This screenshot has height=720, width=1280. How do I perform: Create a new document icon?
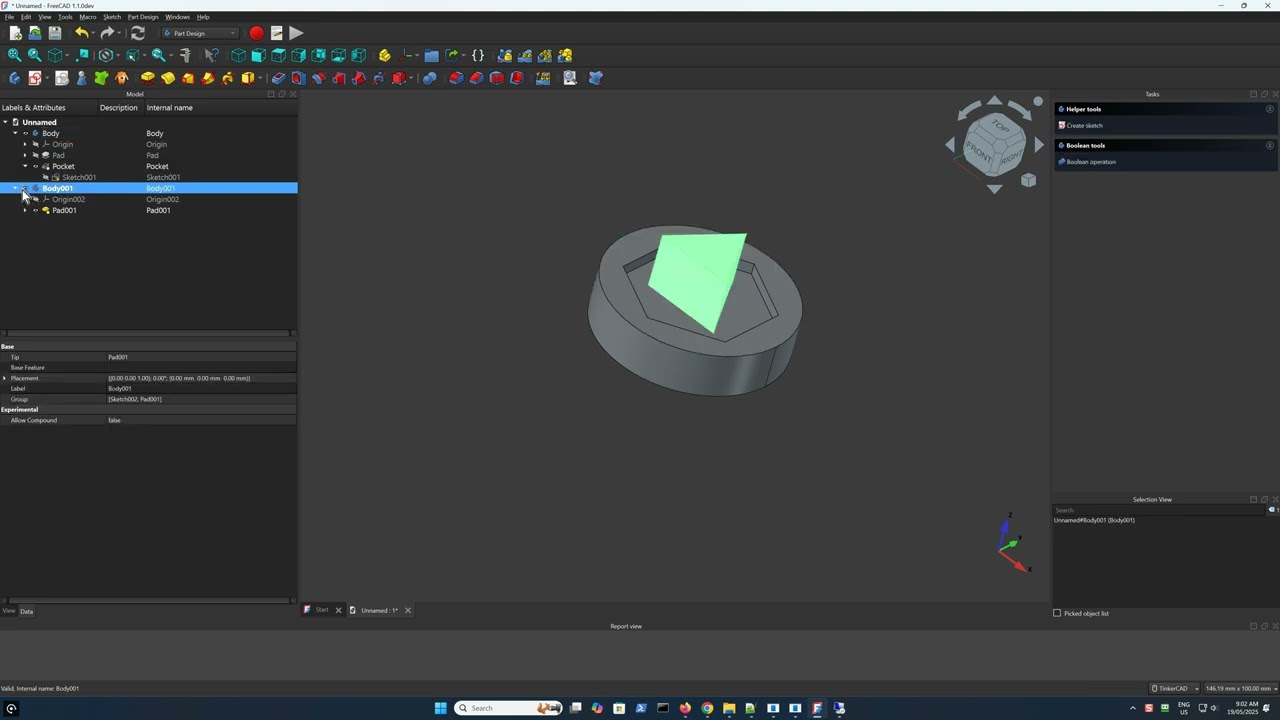tap(15, 33)
